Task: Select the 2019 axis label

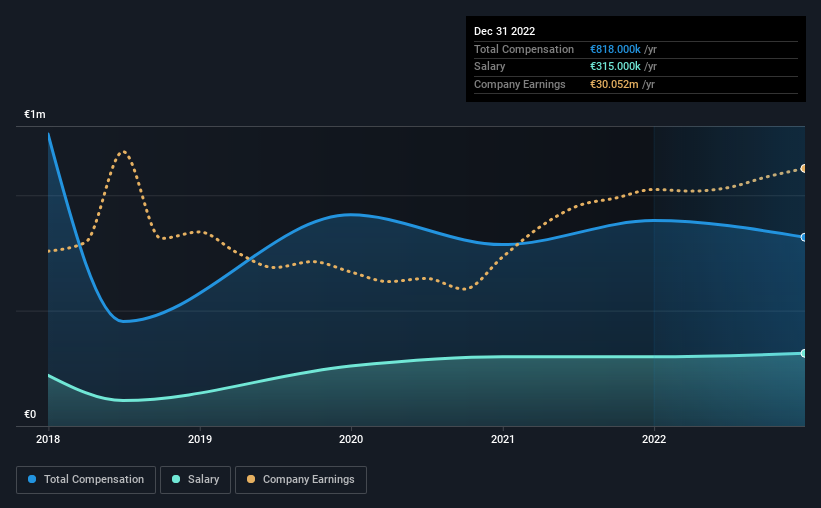Action: tap(199, 439)
